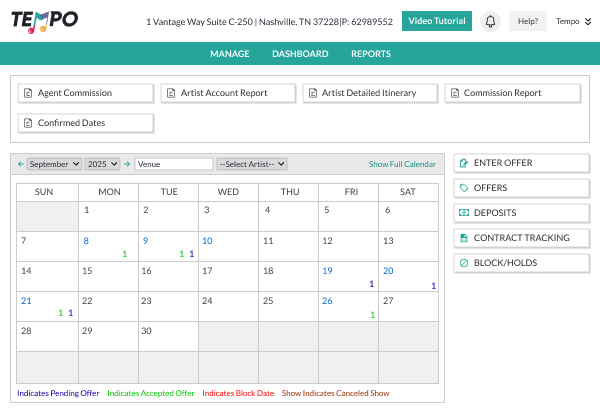Image resolution: width=600 pixels, height=417 pixels.
Task: Go to previous month arrow
Action: (x=21, y=164)
